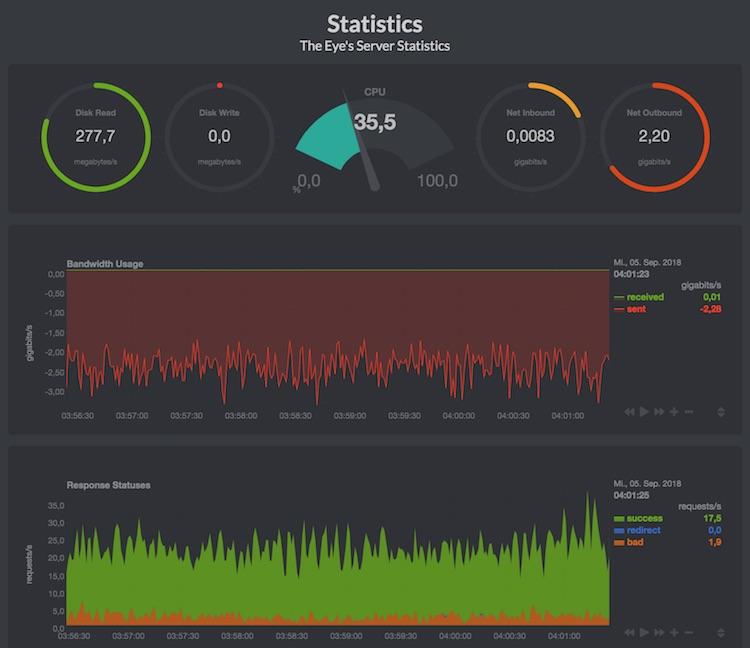Click 04:00:00 tick on Bandwidth Usage axis

click(459, 416)
